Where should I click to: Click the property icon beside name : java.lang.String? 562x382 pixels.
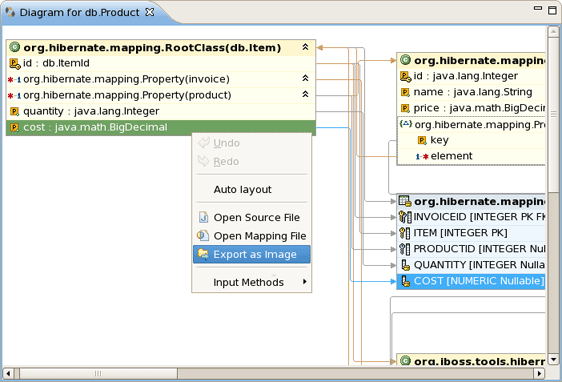(x=405, y=92)
